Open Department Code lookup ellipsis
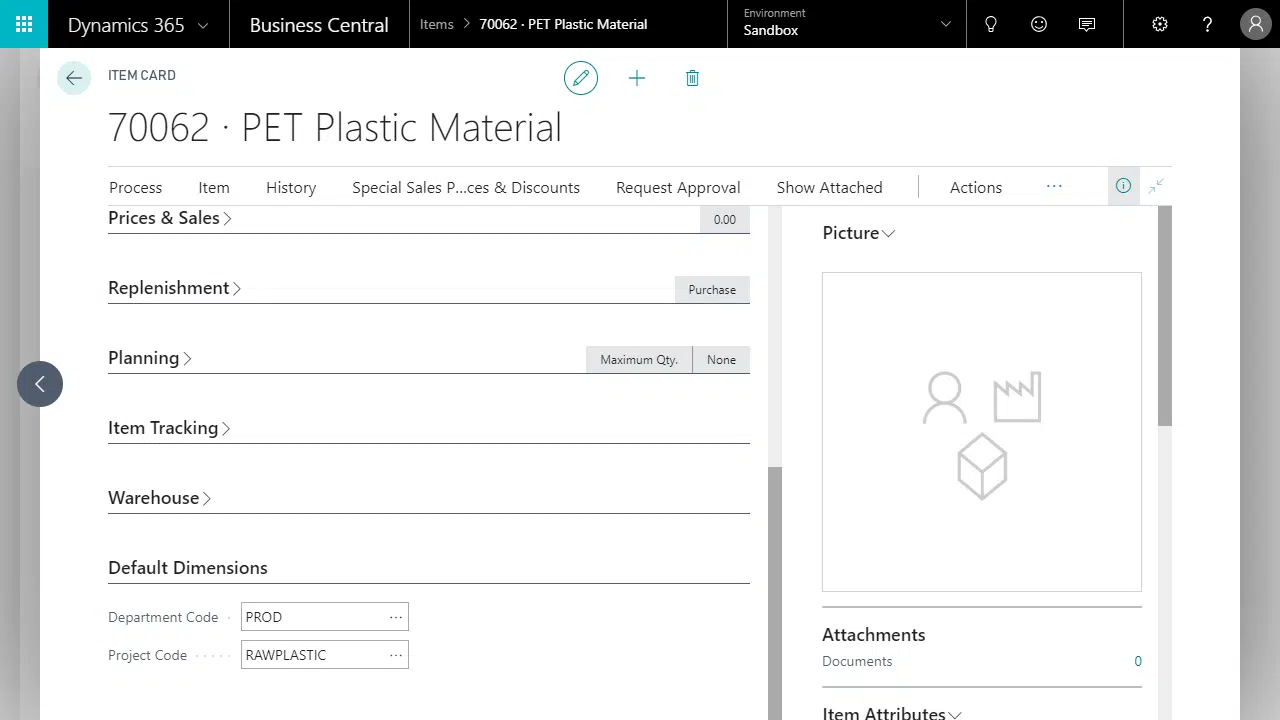Viewport: 1280px width, 720px height. (x=396, y=617)
